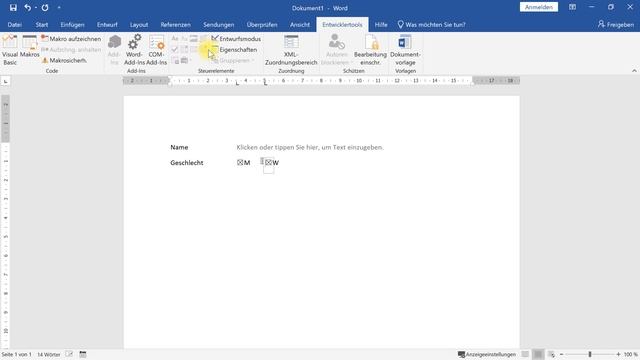Toggle the W checkbox in Geschlecht
640x360 pixels.
(268, 162)
